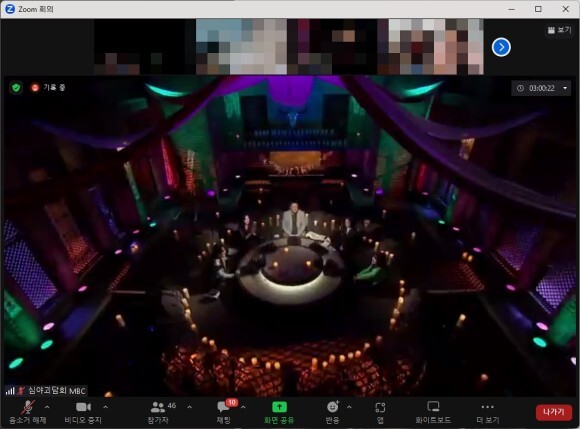Click the 기록 중 recording label
This screenshot has width=580, height=429.
[x=54, y=88]
